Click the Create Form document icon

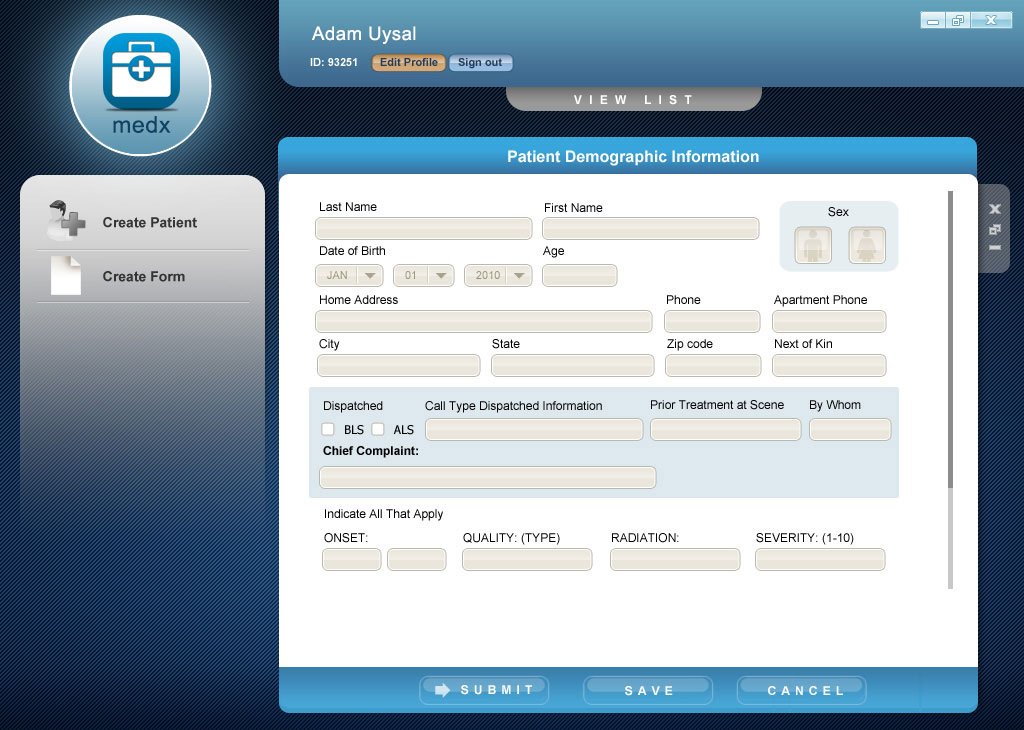[66, 276]
